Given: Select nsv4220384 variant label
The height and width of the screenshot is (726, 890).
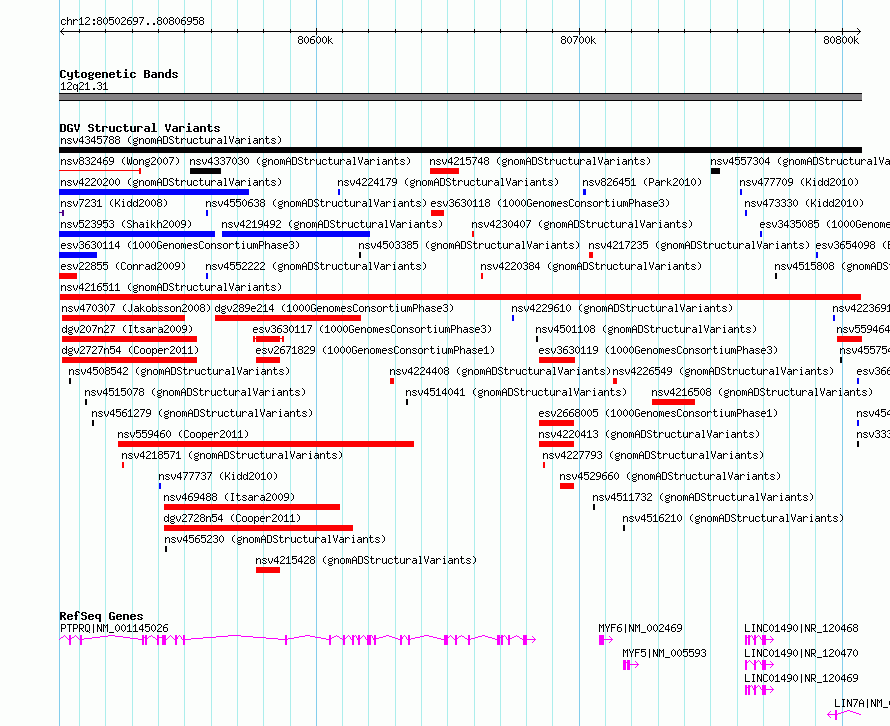Looking at the screenshot, I should tap(591, 266).
